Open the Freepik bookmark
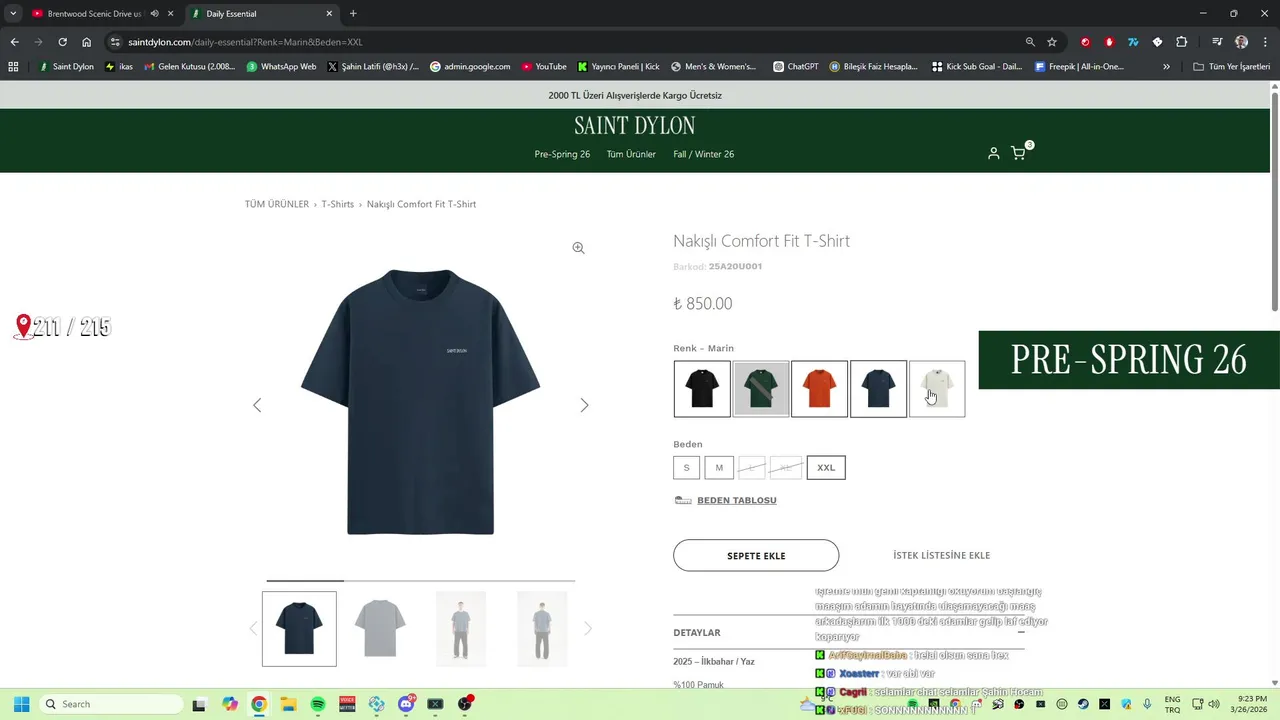Viewport: 1280px width, 720px height. coord(1078,67)
